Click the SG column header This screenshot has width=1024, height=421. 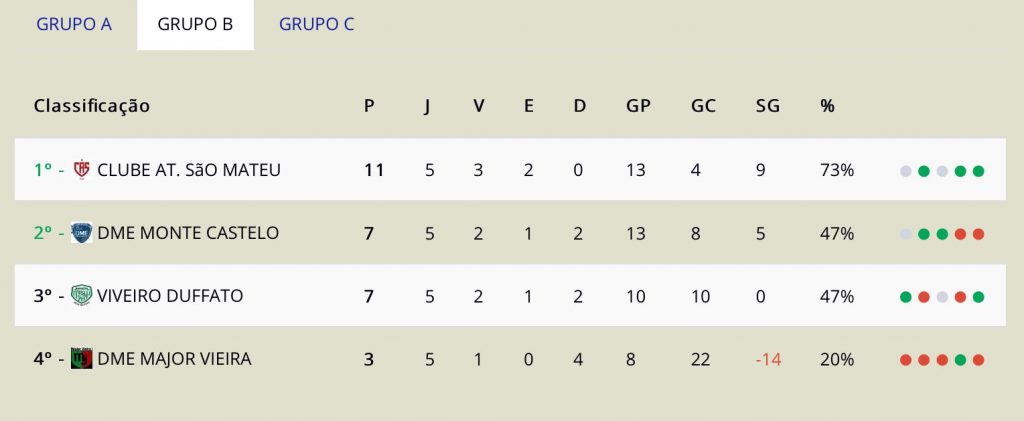767,106
